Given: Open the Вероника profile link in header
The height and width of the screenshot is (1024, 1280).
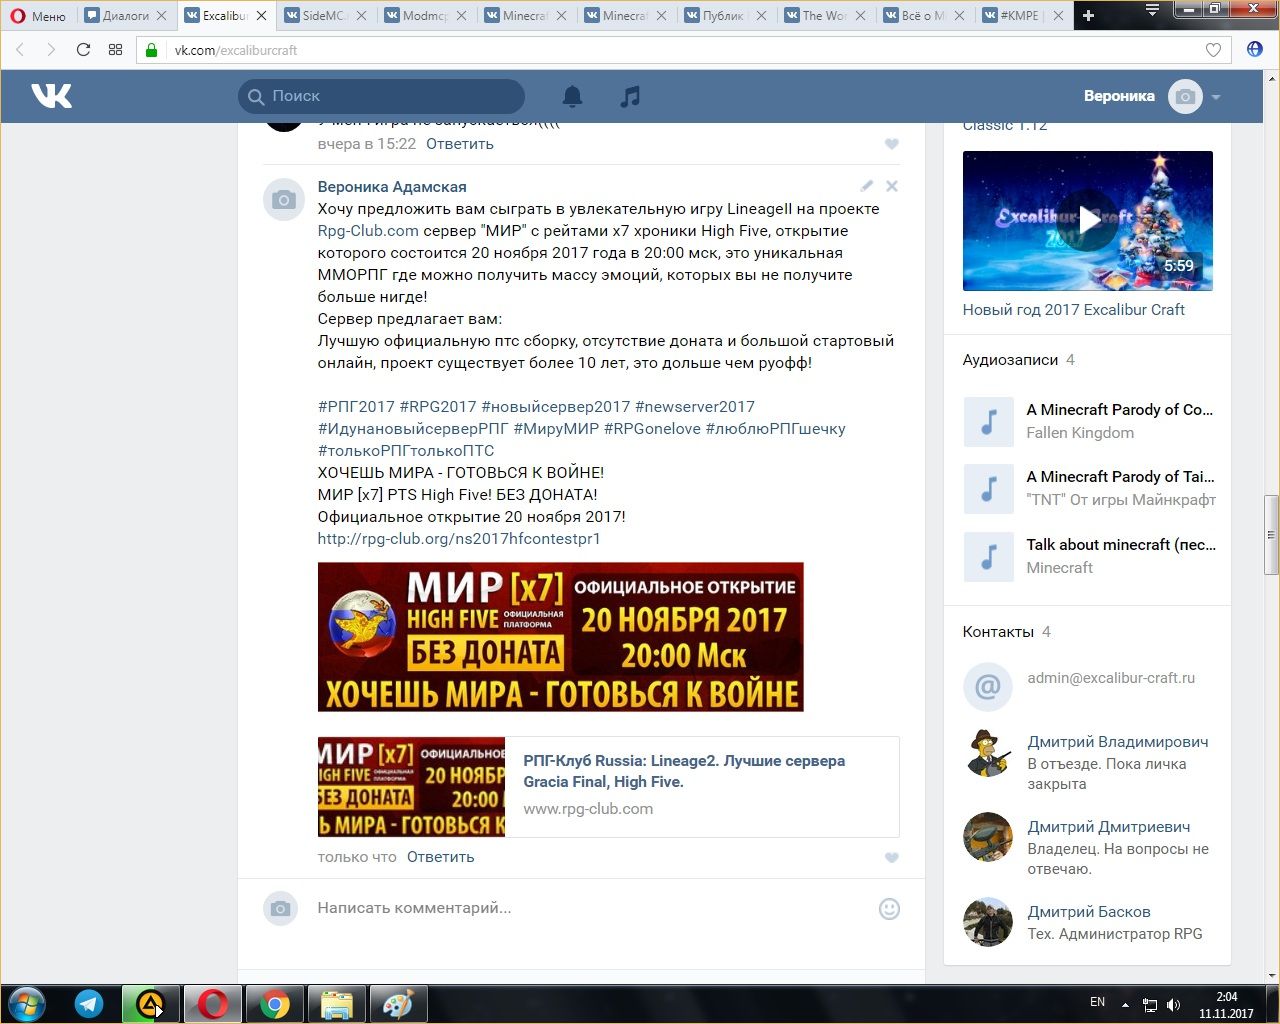Looking at the screenshot, I should 1119,96.
